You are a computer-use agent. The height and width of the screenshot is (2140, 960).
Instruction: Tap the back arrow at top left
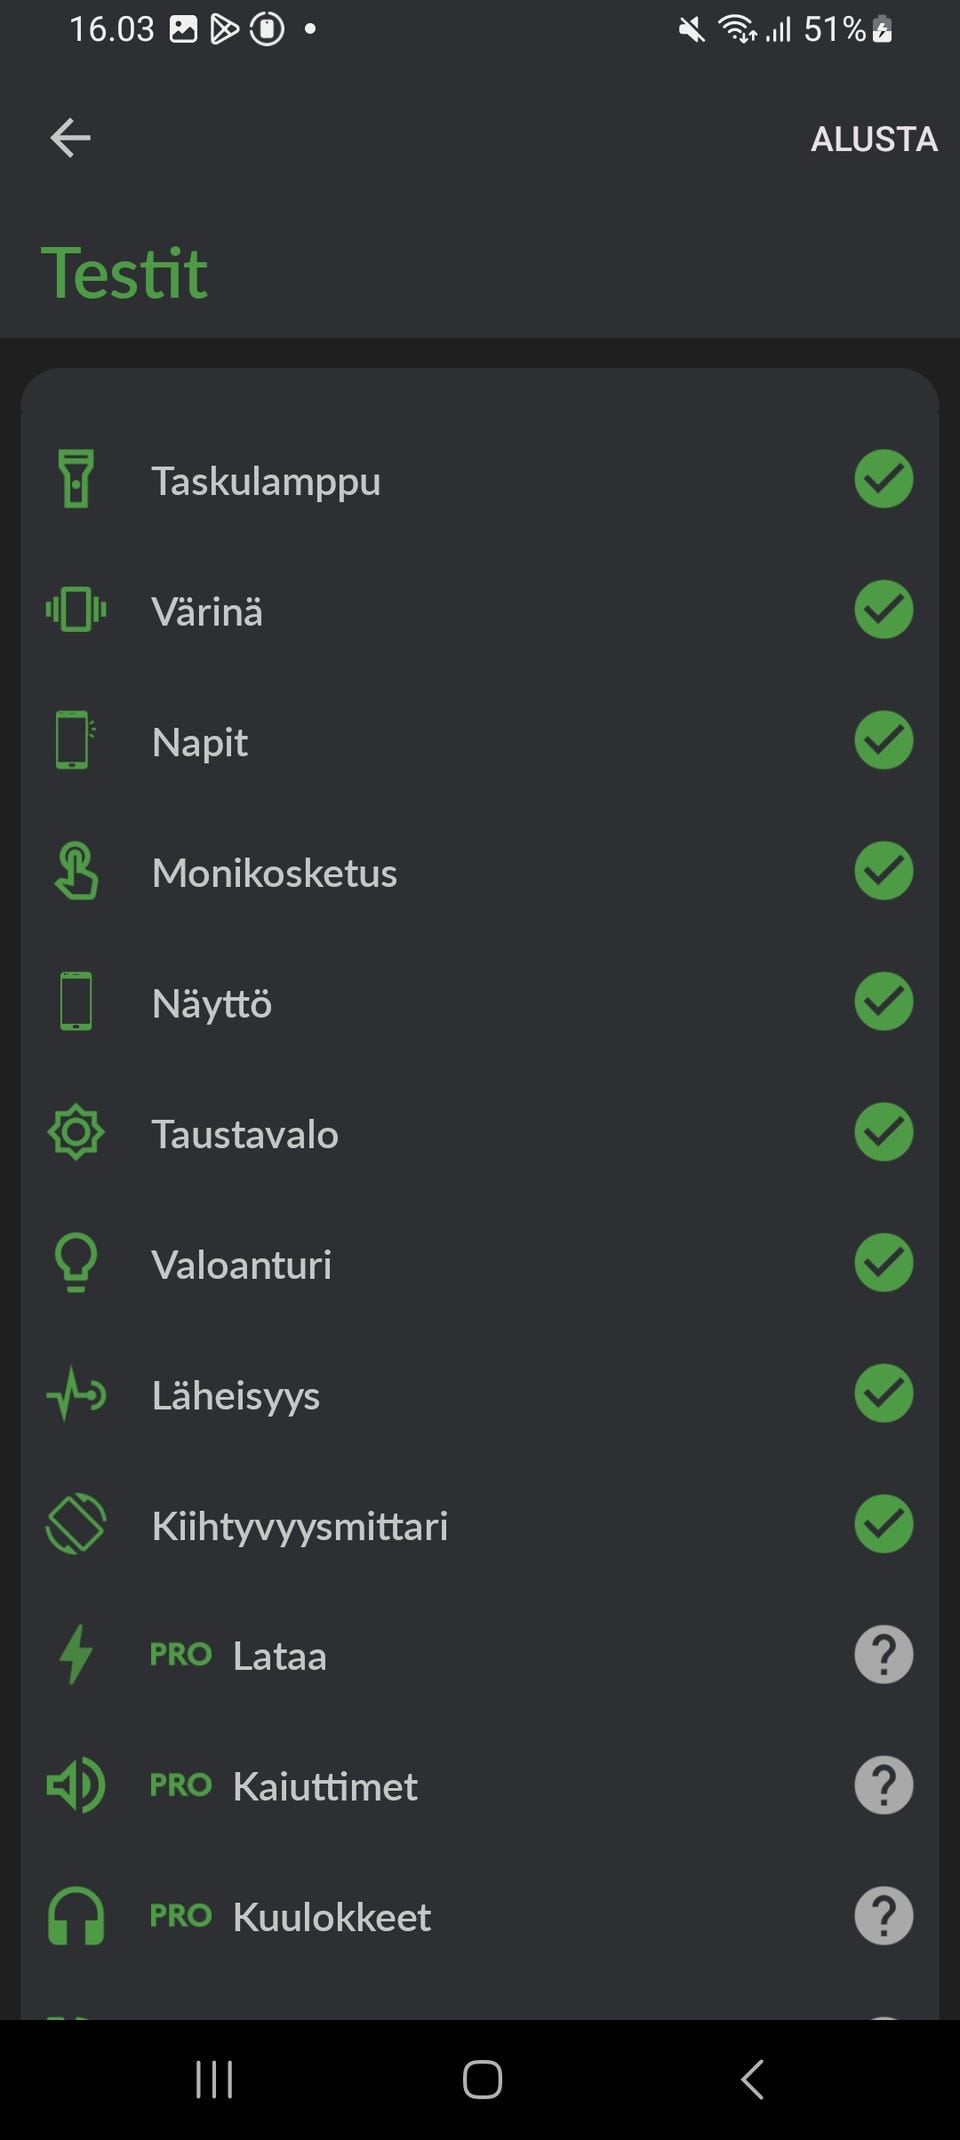pyautogui.click(x=70, y=138)
